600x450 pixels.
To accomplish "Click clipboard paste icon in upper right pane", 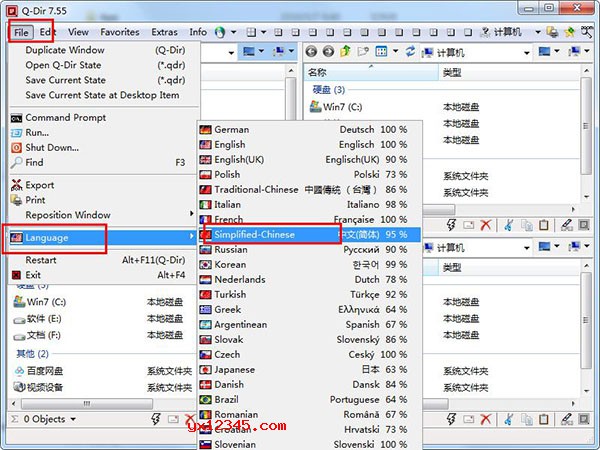I will tap(543, 225).
